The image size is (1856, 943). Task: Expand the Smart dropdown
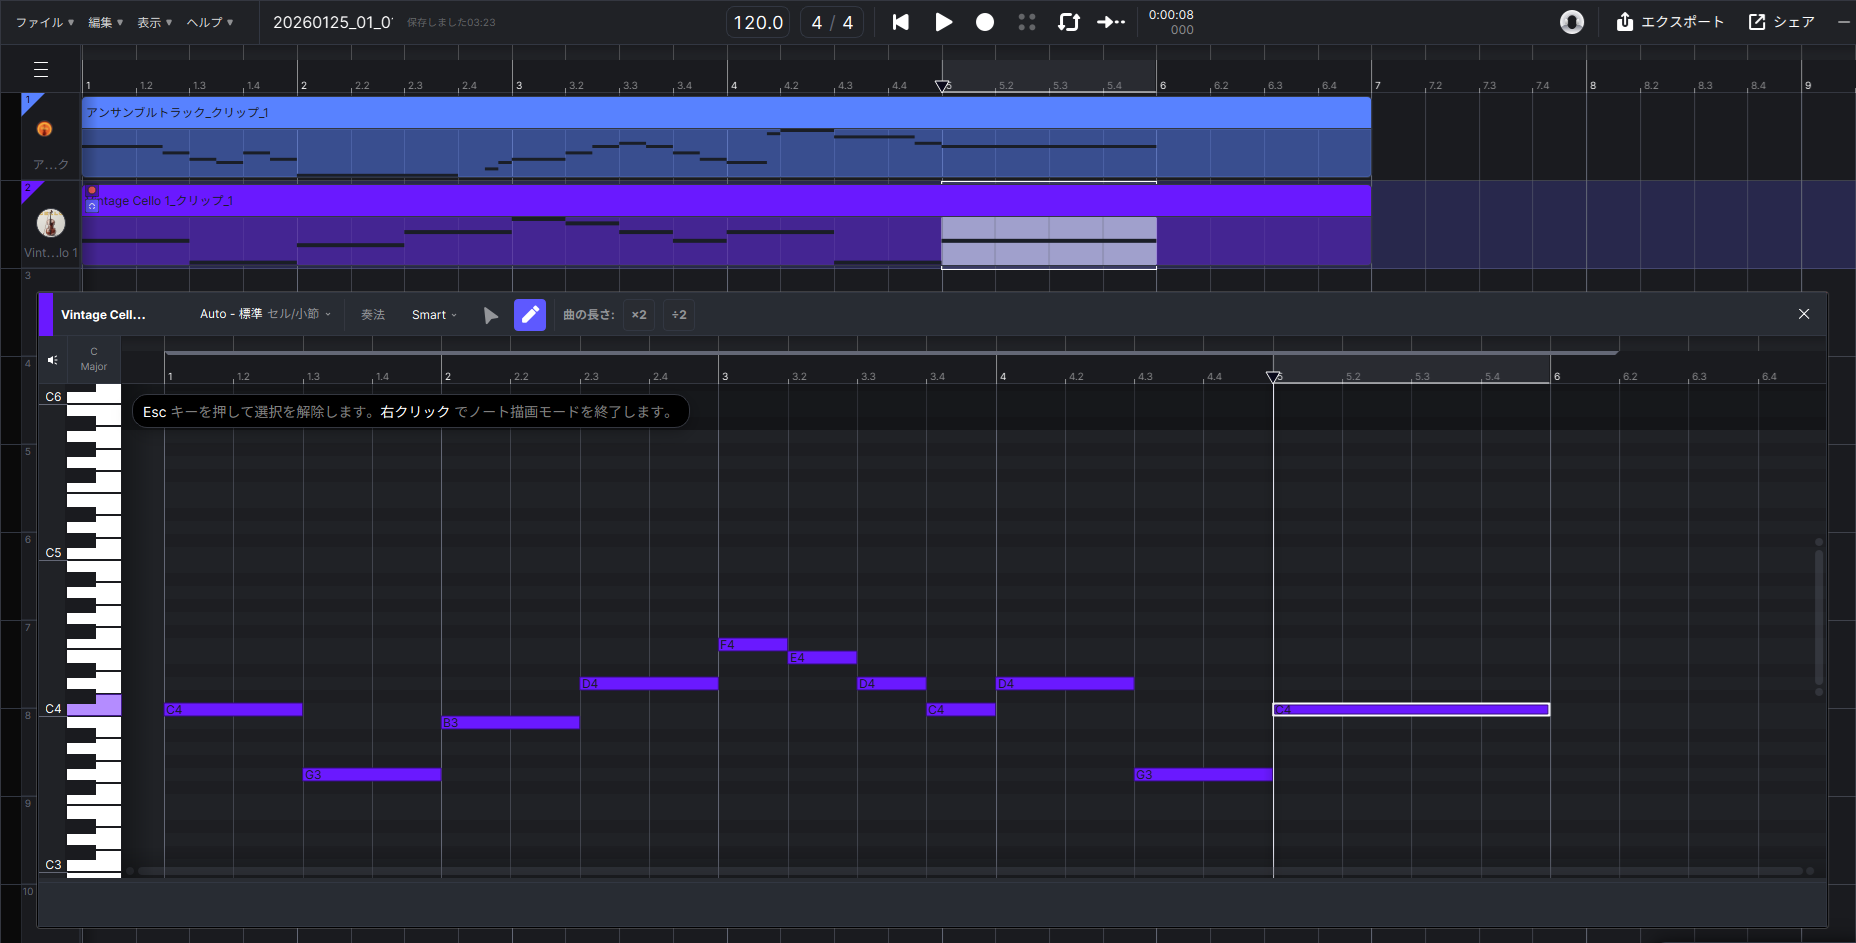tap(434, 315)
